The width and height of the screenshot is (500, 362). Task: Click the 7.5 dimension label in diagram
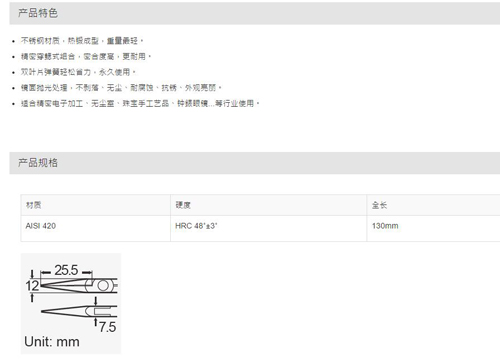coord(107,327)
